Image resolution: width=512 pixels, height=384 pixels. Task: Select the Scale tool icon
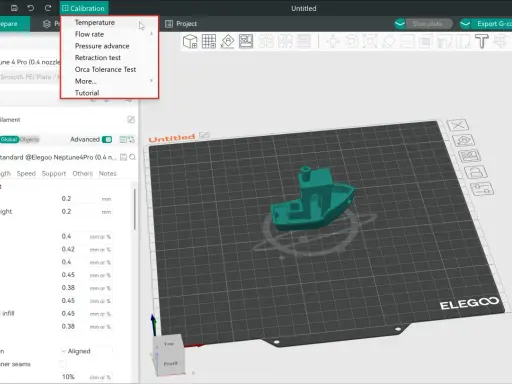coord(370,41)
